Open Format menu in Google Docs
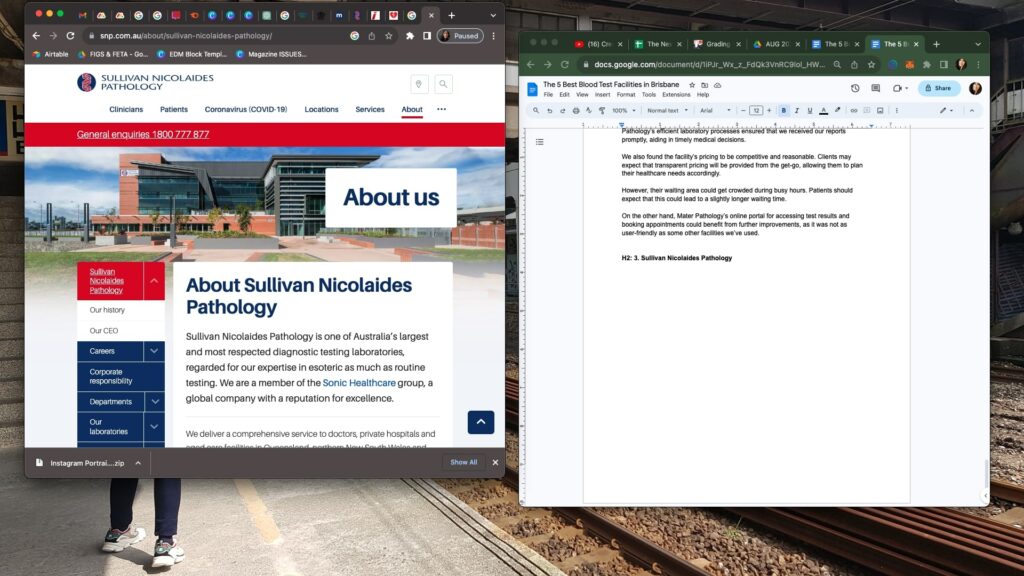The width and height of the screenshot is (1024, 576). [626, 95]
